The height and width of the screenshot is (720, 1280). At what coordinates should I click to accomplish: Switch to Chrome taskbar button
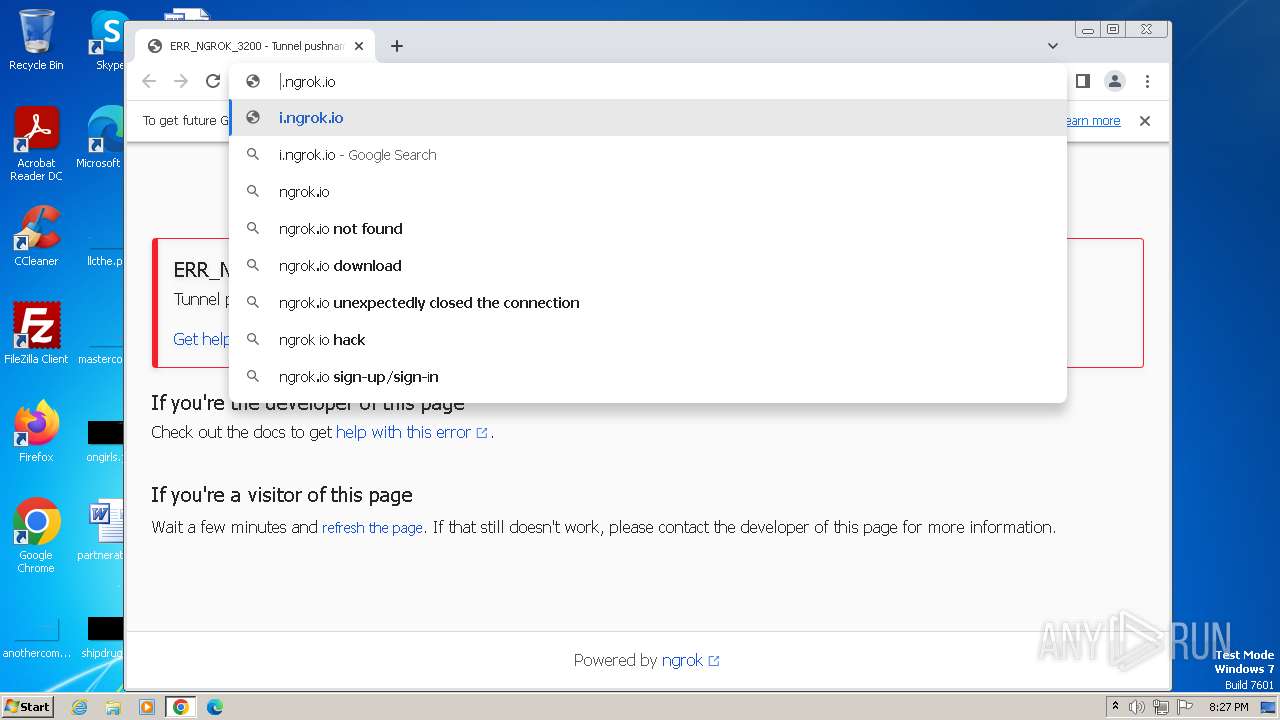pyautogui.click(x=180, y=707)
